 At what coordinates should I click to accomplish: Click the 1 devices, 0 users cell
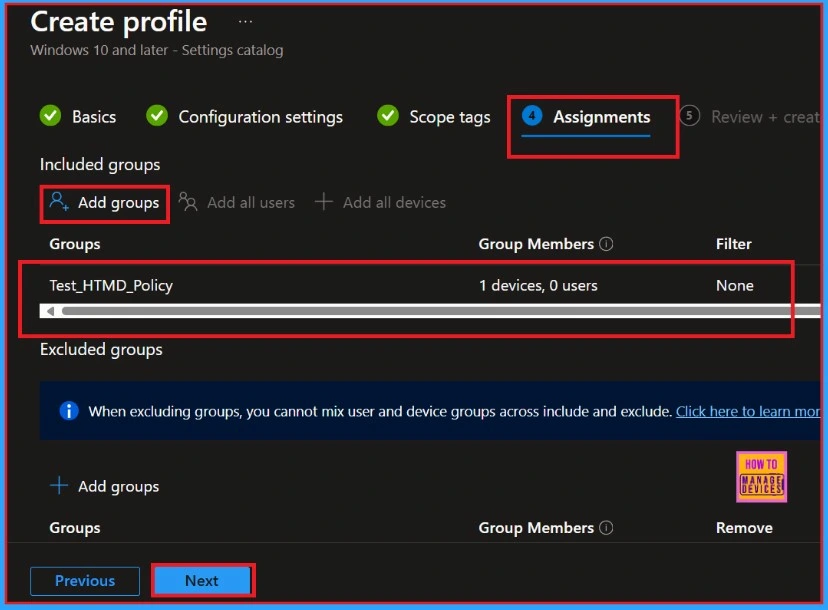click(538, 286)
